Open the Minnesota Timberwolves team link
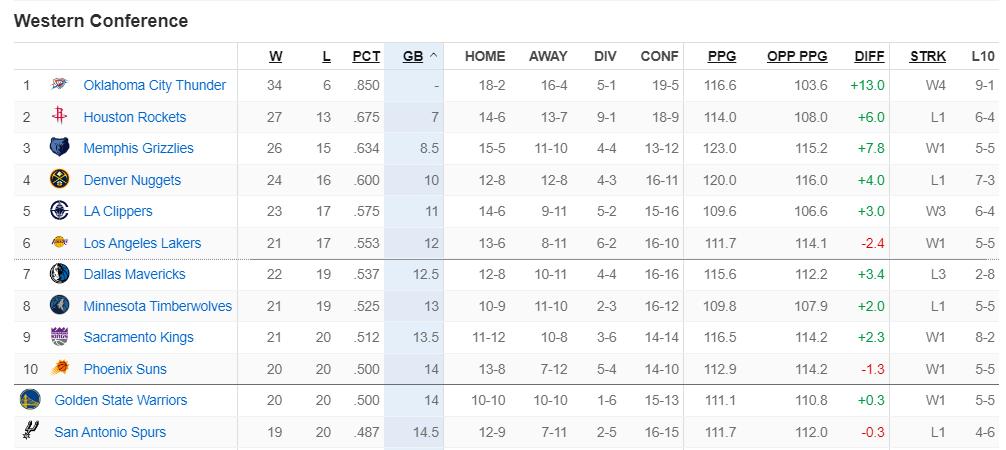 tap(157, 306)
